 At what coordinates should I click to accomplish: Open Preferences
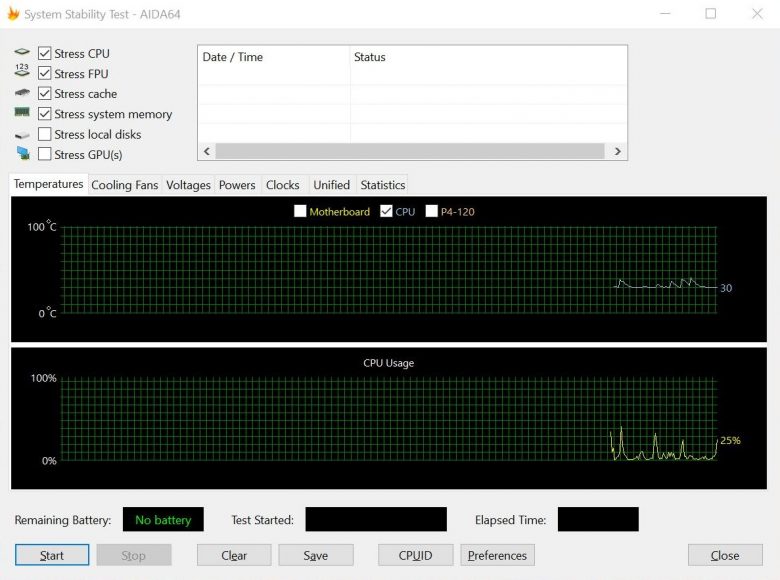pyautogui.click(x=497, y=555)
